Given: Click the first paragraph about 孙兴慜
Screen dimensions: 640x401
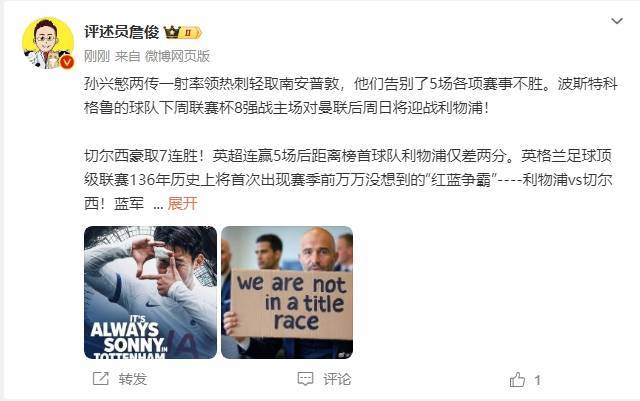Looking at the screenshot, I should coord(351,96).
